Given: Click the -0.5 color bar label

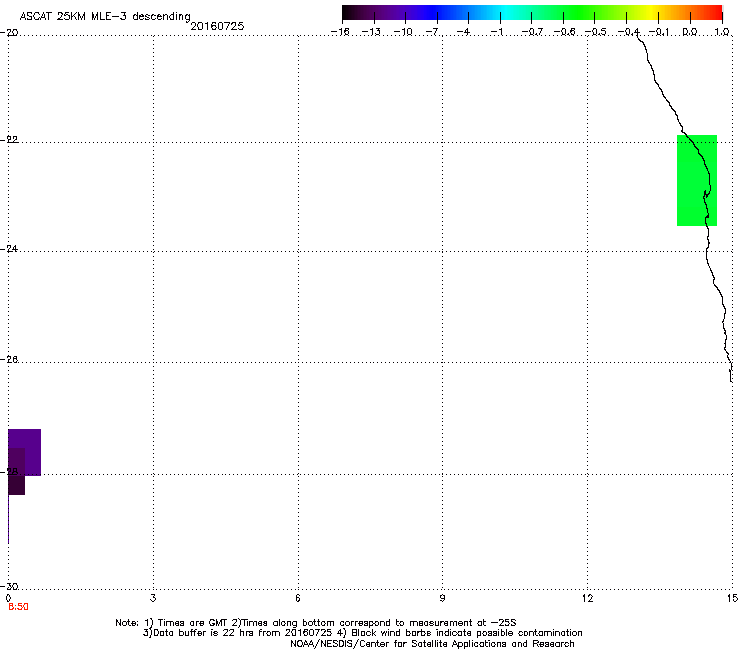Looking at the screenshot, I should point(595,32).
